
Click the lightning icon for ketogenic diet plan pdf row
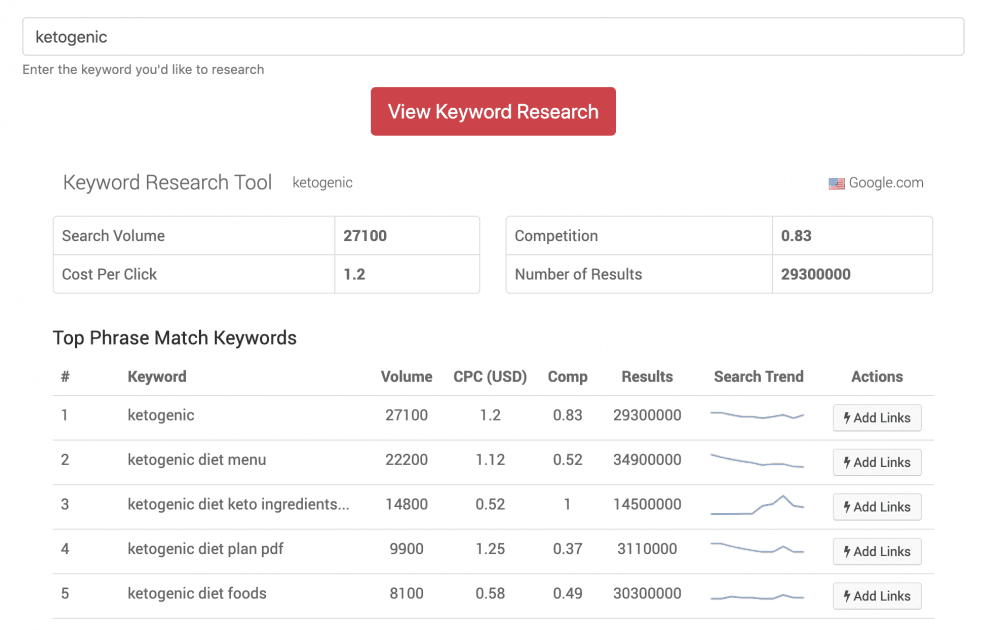(x=849, y=551)
